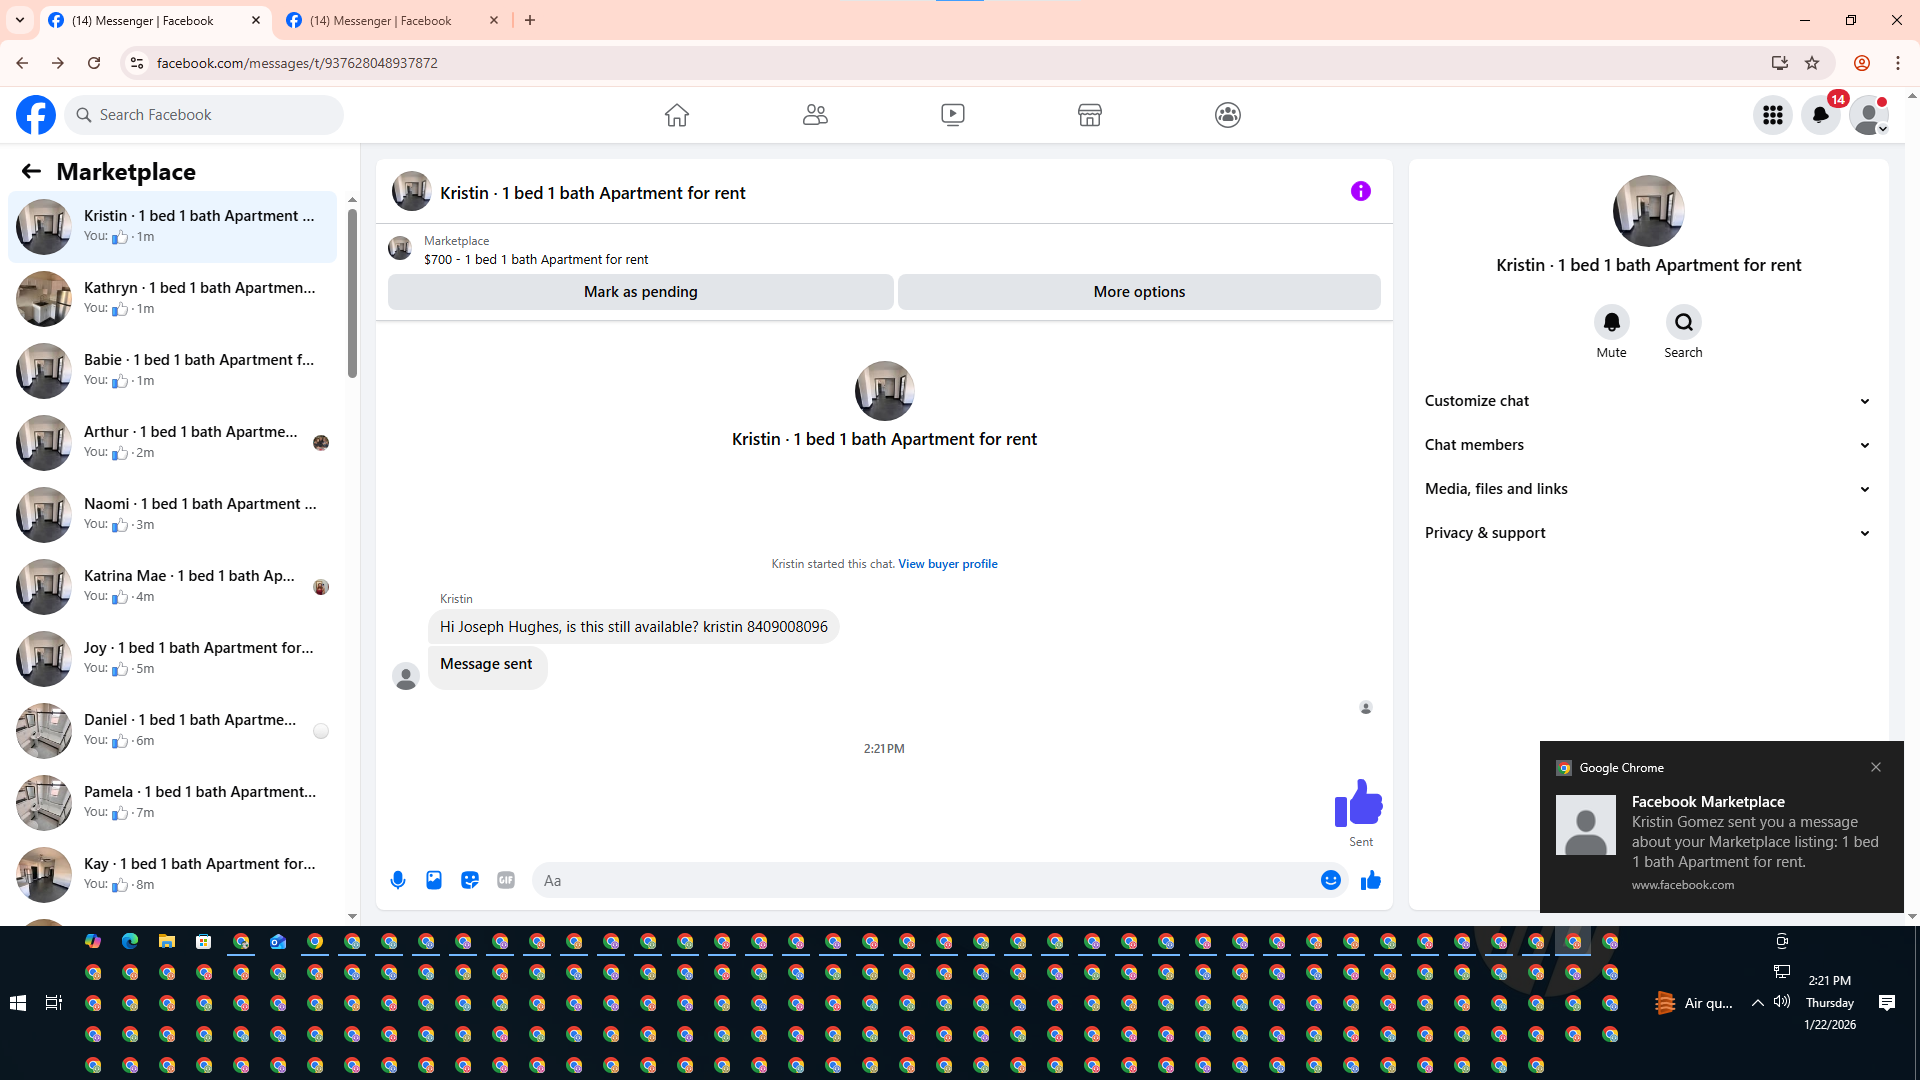This screenshot has width=1920, height=1080.
Task: Open the Windows Start menu
Action: (x=18, y=1003)
